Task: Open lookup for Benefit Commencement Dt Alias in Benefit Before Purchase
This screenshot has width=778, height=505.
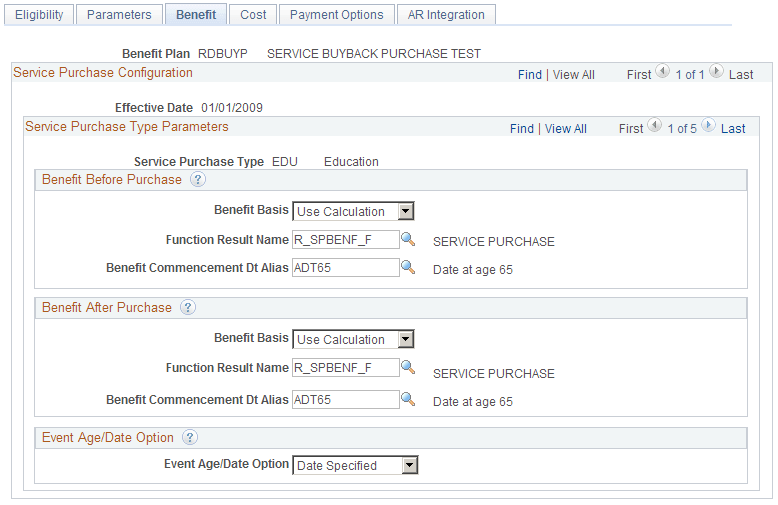Action: coord(408,267)
